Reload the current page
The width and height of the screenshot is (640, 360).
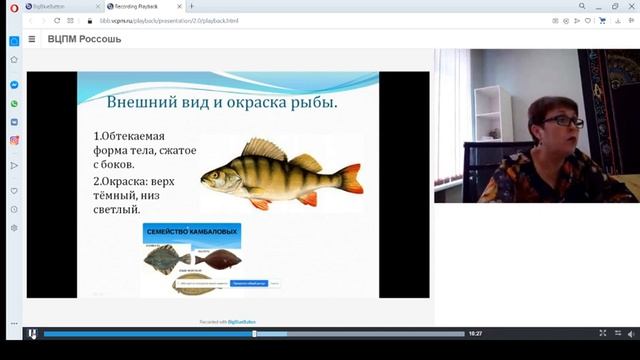click(x=57, y=20)
